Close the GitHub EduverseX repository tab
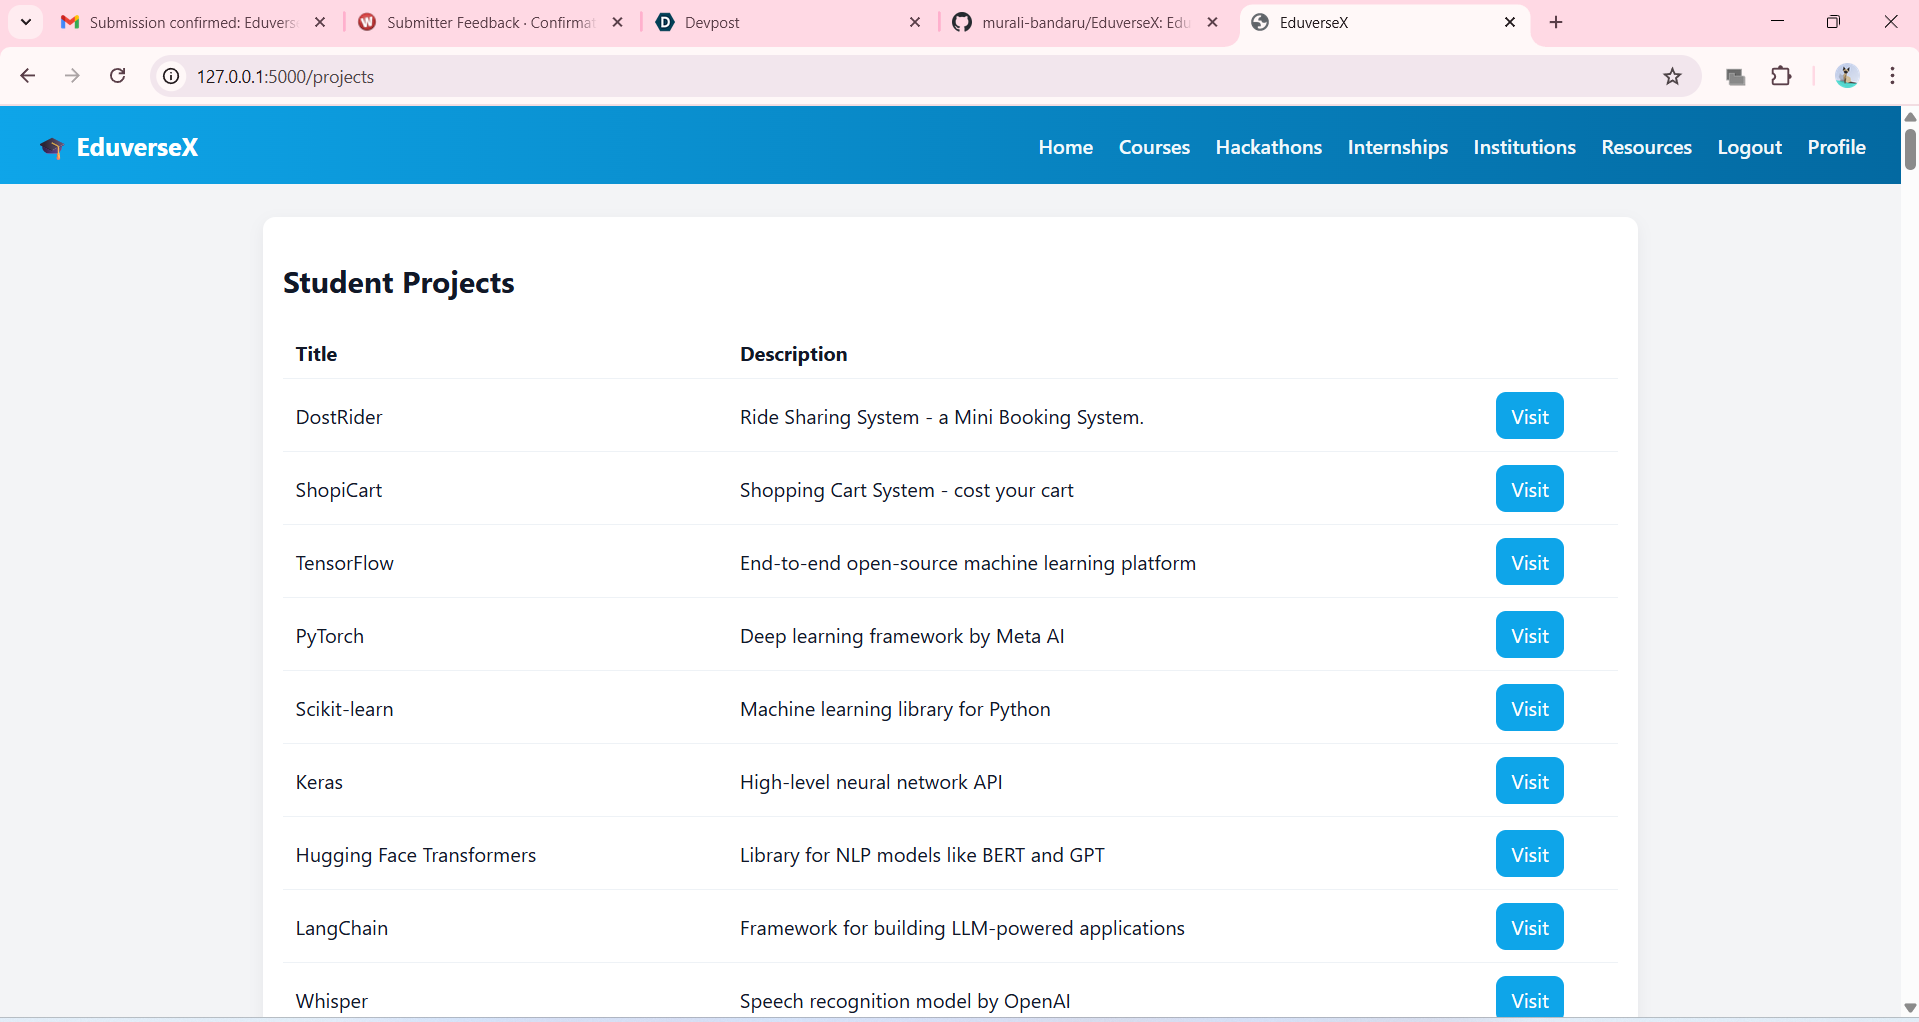 (1213, 22)
